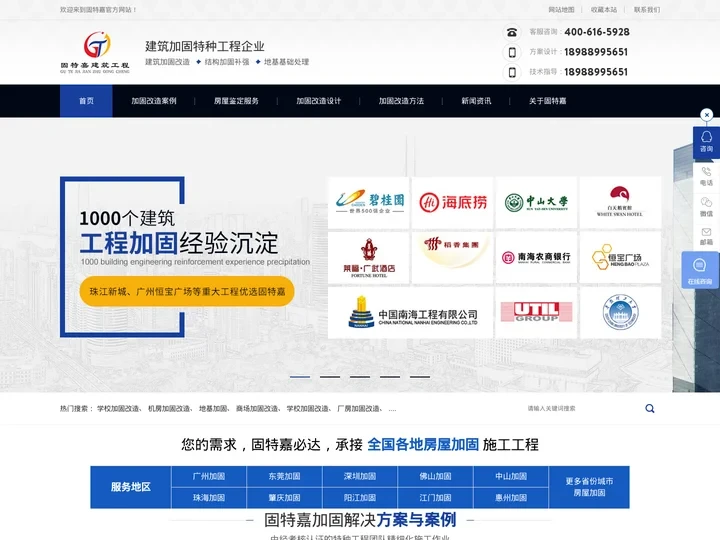720x540 pixels.
Task: Select 中山加固 service area
Action: (x=511, y=476)
